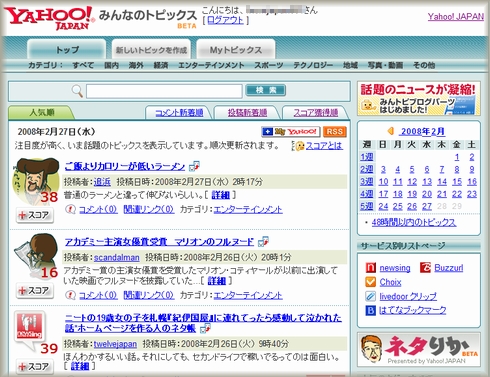Open the 48時間以内のトピックス link
This screenshot has width=490, height=377.
(x=414, y=222)
